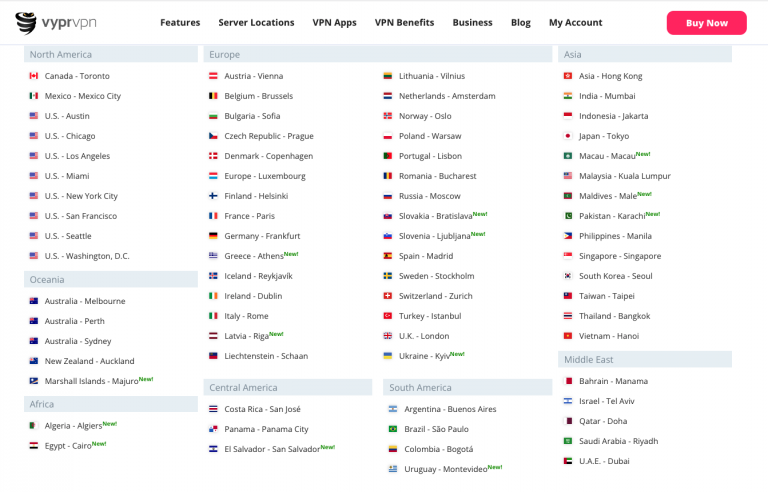Open the My Account navigation link
768x492 pixels.
(576, 23)
